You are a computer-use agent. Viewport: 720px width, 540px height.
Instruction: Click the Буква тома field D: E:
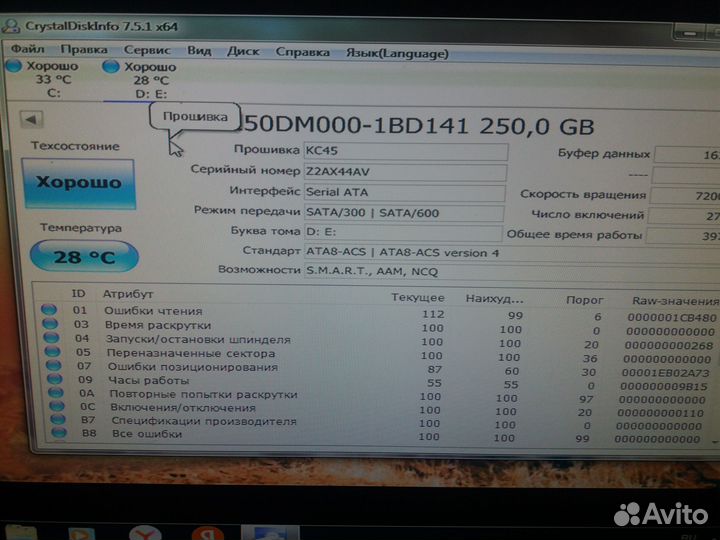pos(402,232)
